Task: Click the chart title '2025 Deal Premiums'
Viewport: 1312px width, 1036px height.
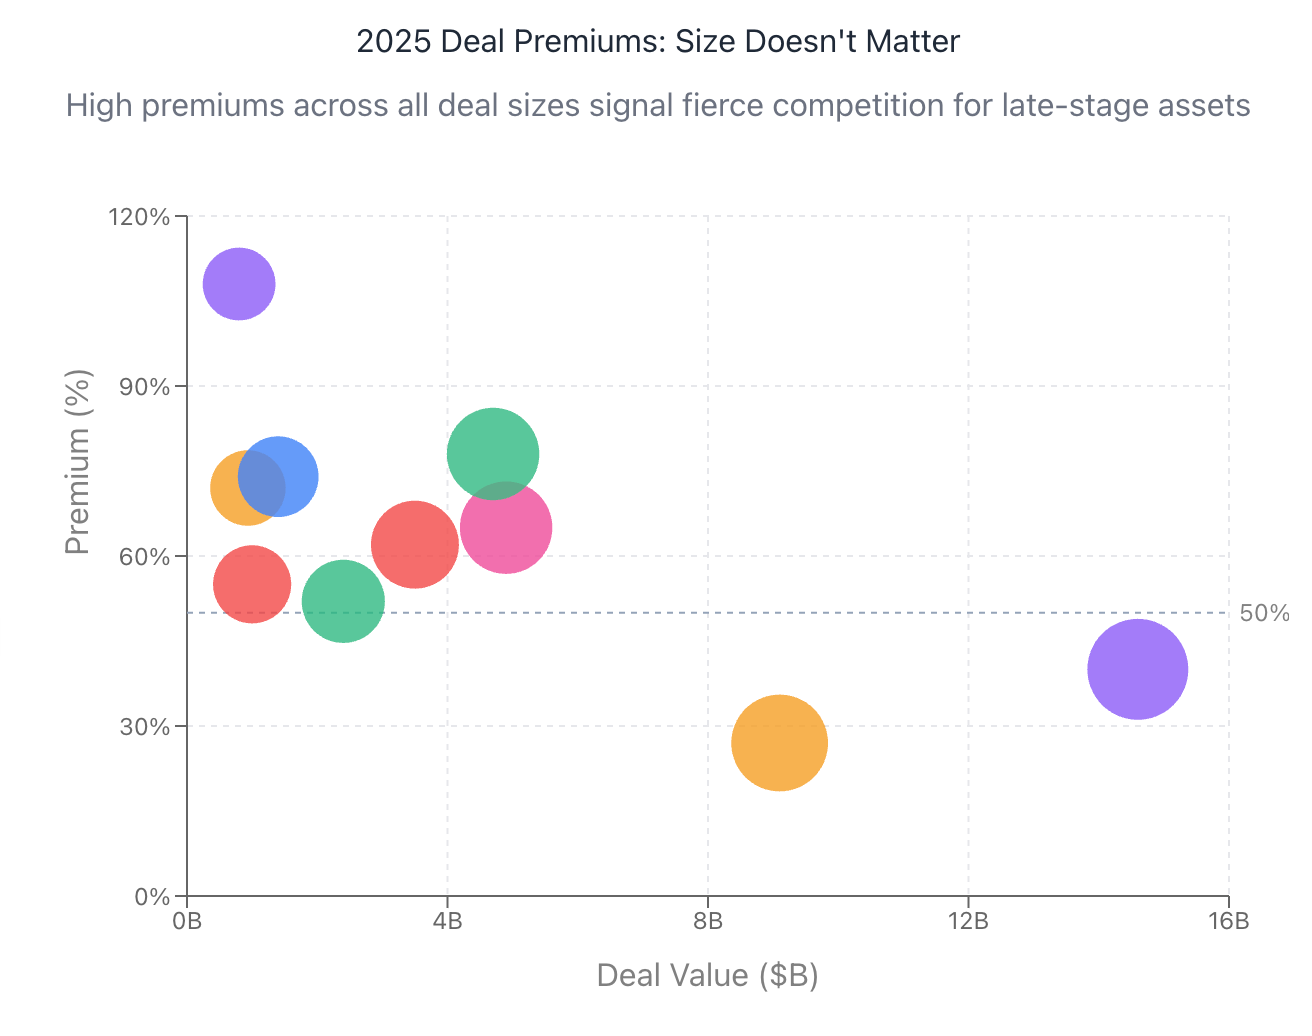Action: [657, 42]
